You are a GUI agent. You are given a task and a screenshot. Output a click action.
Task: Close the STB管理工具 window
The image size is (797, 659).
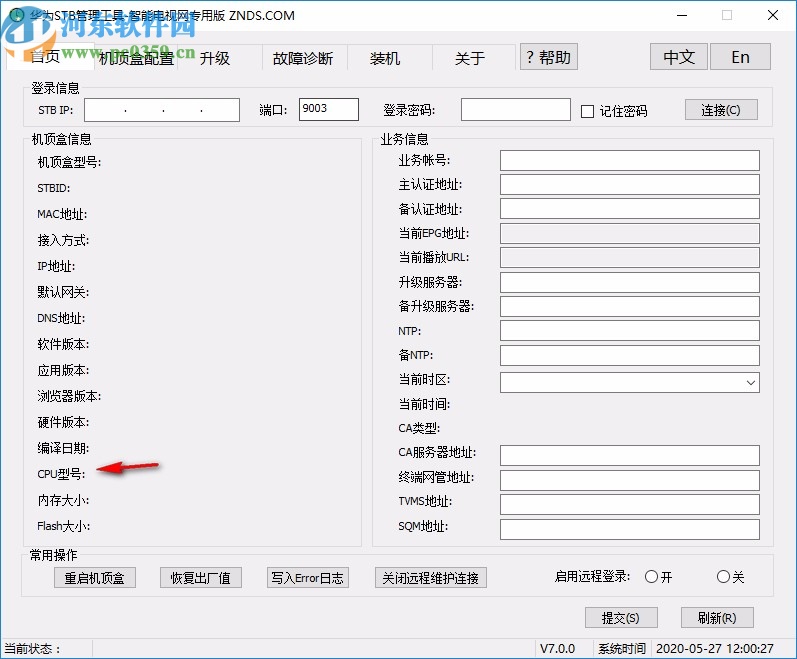coord(773,15)
